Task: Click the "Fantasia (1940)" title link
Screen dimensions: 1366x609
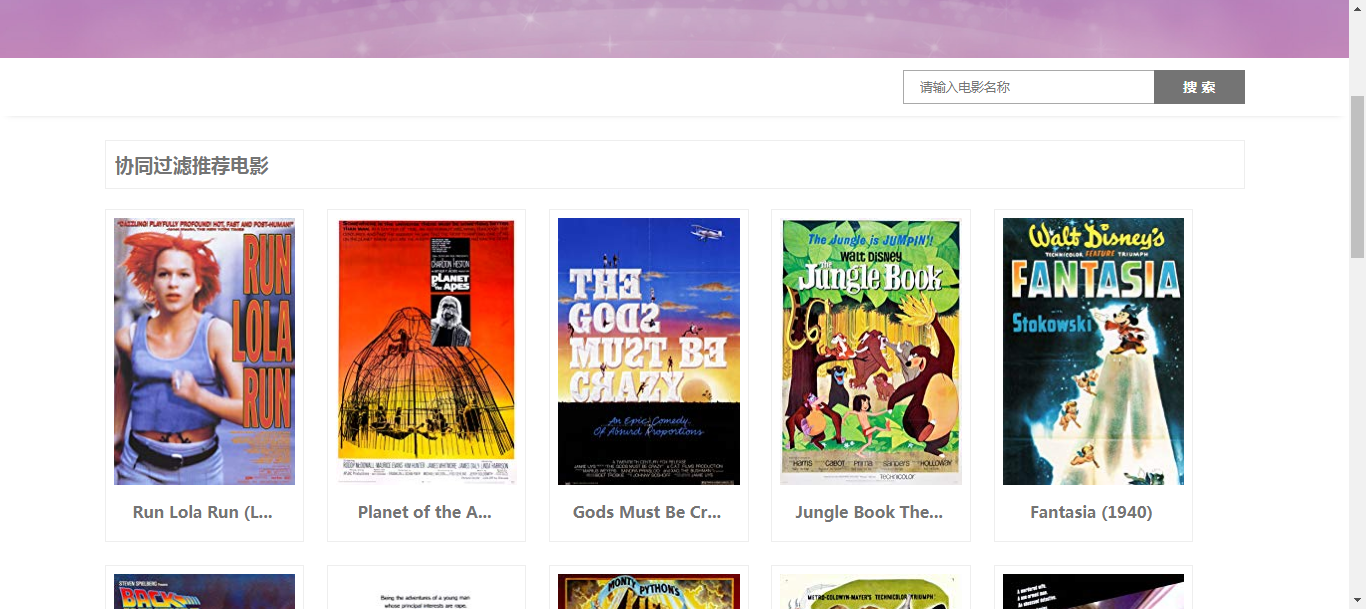Action: pyautogui.click(x=1091, y=512)
